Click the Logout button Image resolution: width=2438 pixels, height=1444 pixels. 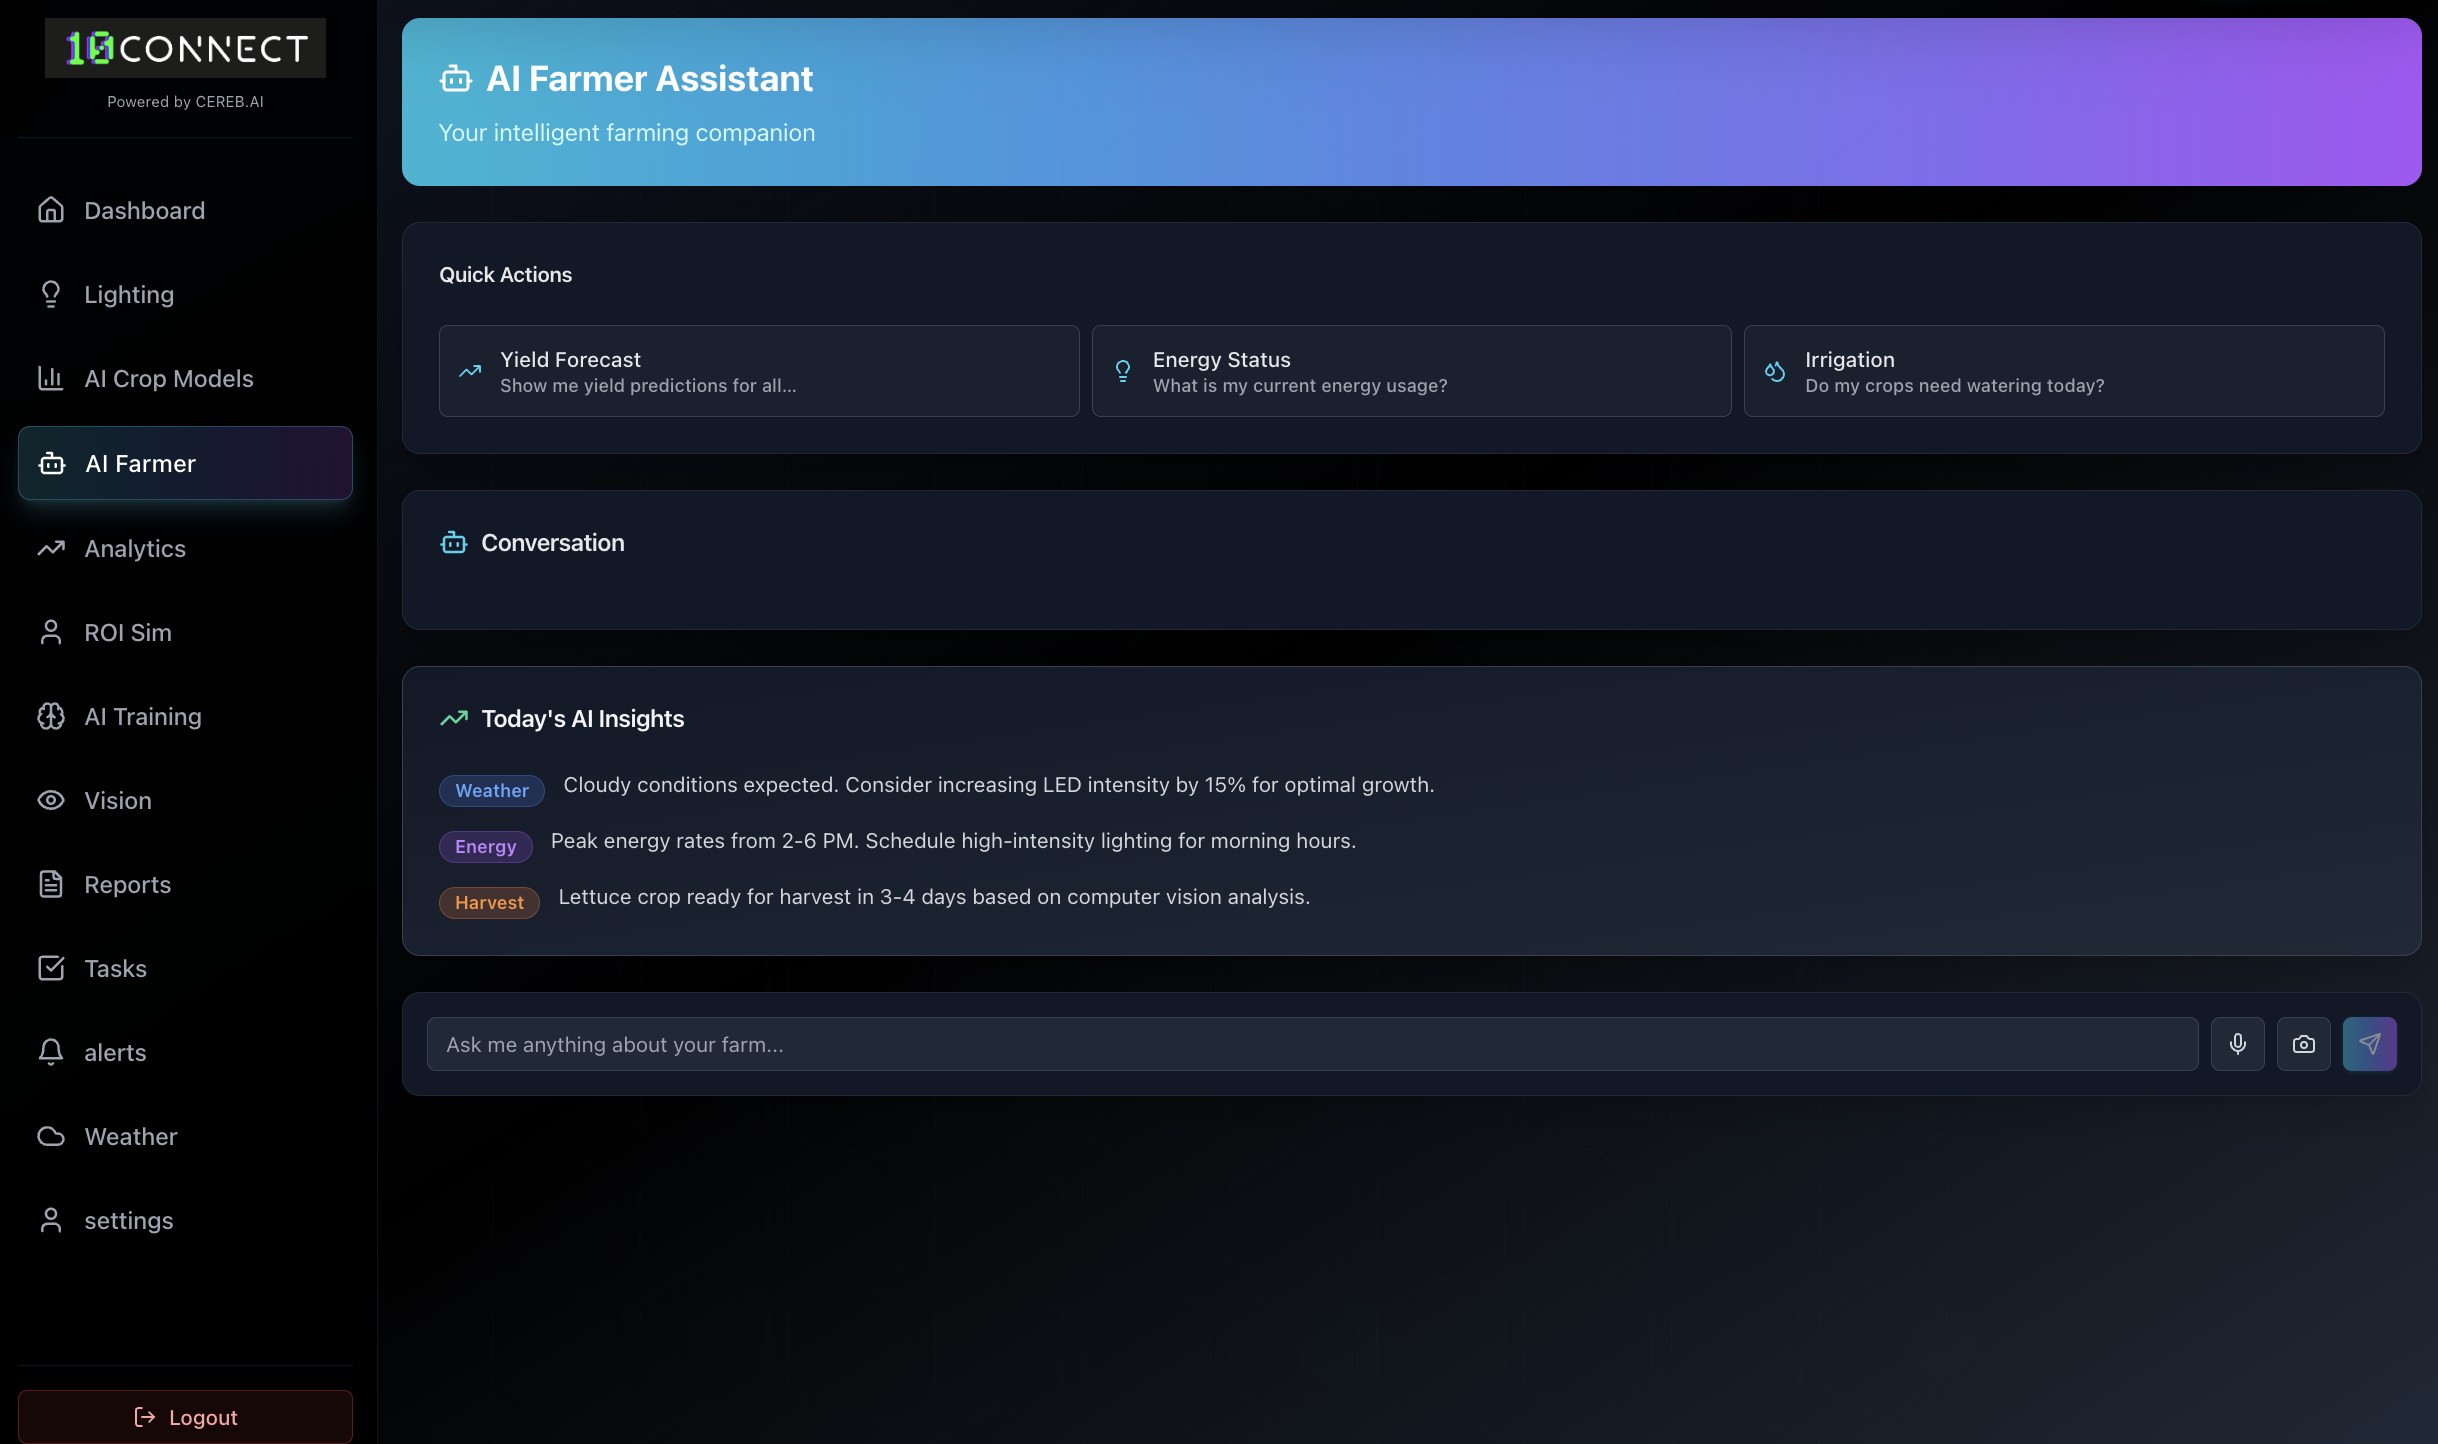point(184,1416)
